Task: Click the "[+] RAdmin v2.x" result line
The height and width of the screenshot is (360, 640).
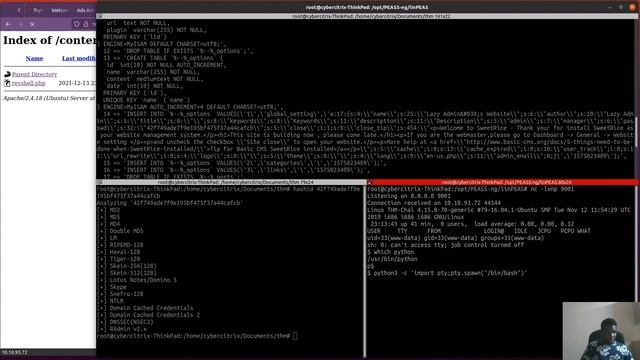Action: click(x=121, y=329)
